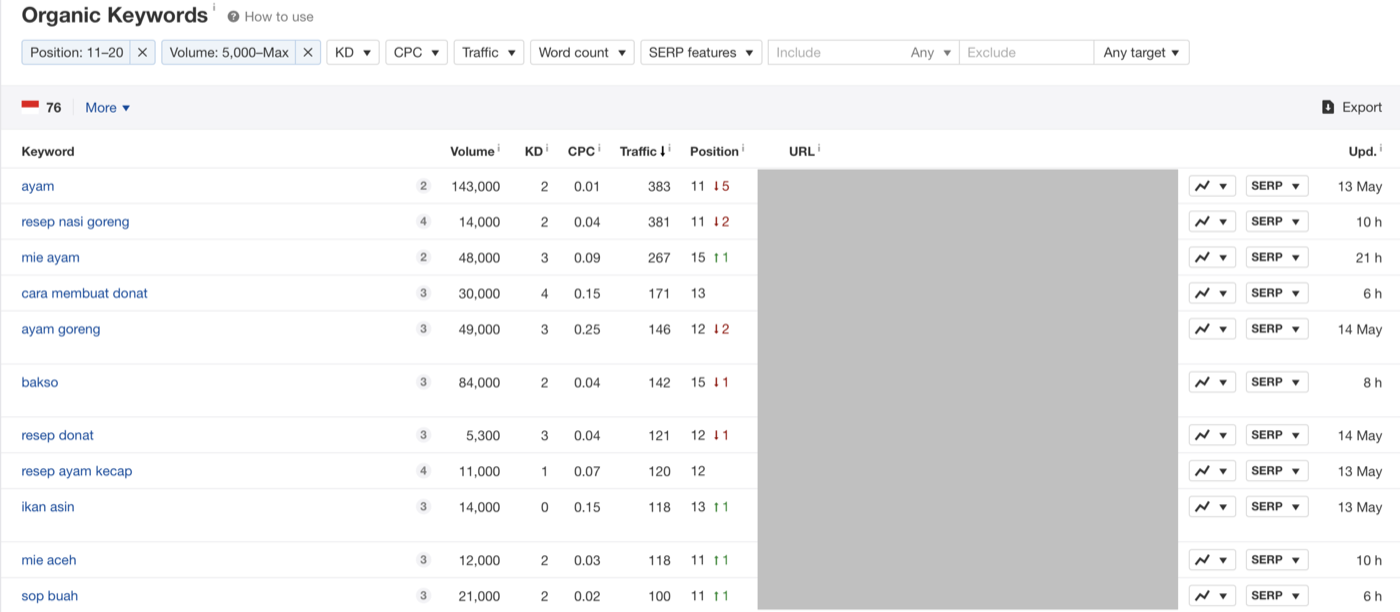Open the Word count filter dropdown
The width and height of the screenshot is (1400, 612).
pos(582,52)
